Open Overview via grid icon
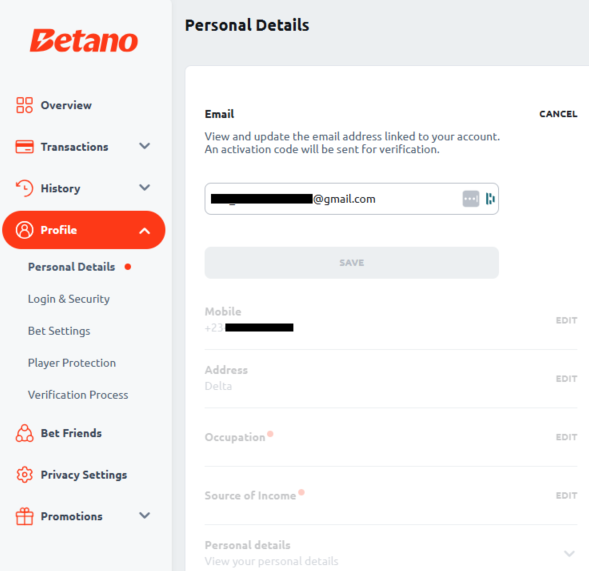 pyautogui.click(x=24, y=105)
